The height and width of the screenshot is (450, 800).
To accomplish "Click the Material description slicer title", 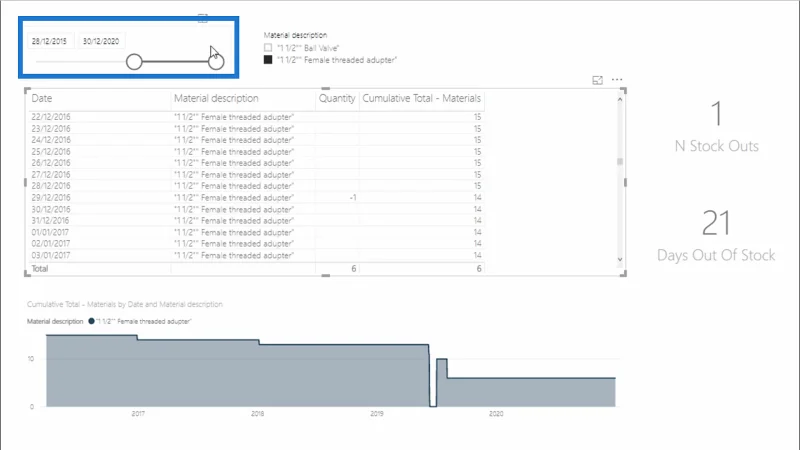I will [x=295, y=35].
